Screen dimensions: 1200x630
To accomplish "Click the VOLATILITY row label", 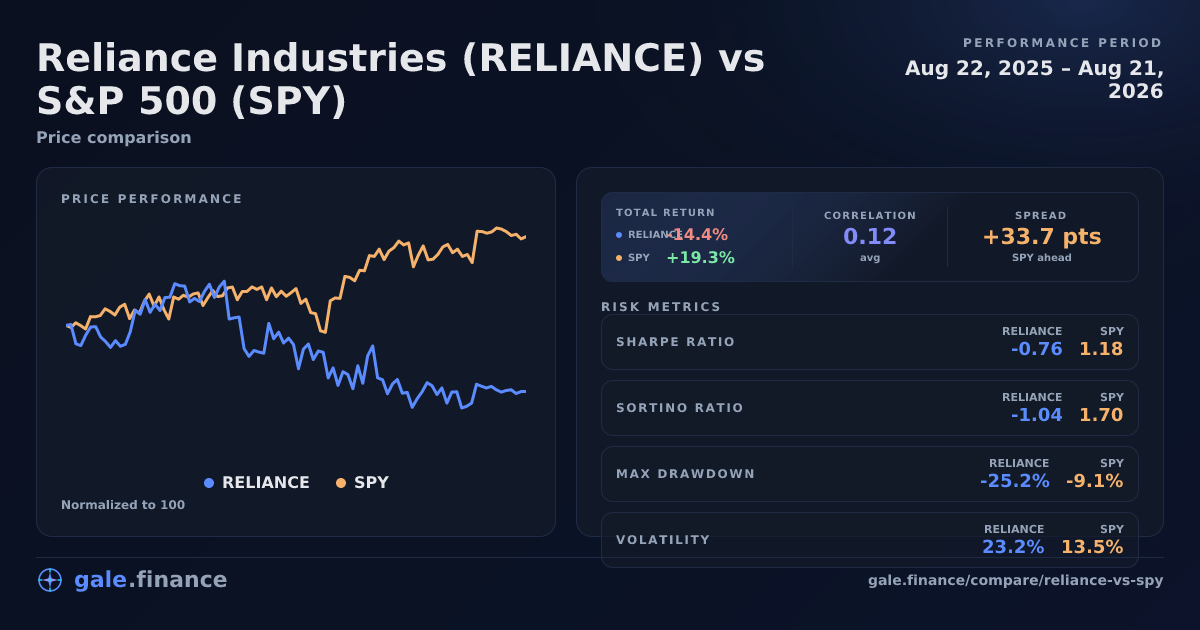I will pyautogui.click(x=663, y=540).
